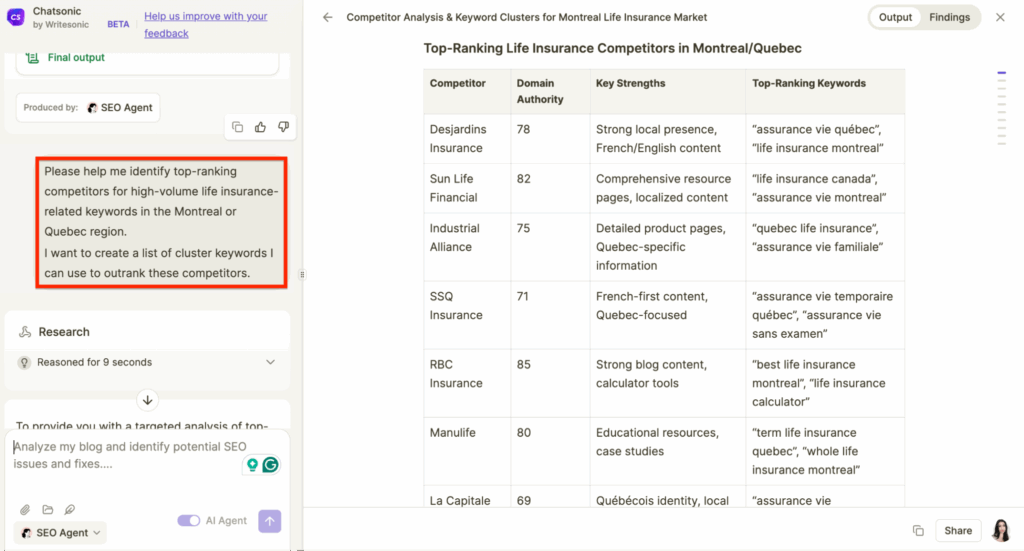Select the RBC Insurance cell

(467, 383)
